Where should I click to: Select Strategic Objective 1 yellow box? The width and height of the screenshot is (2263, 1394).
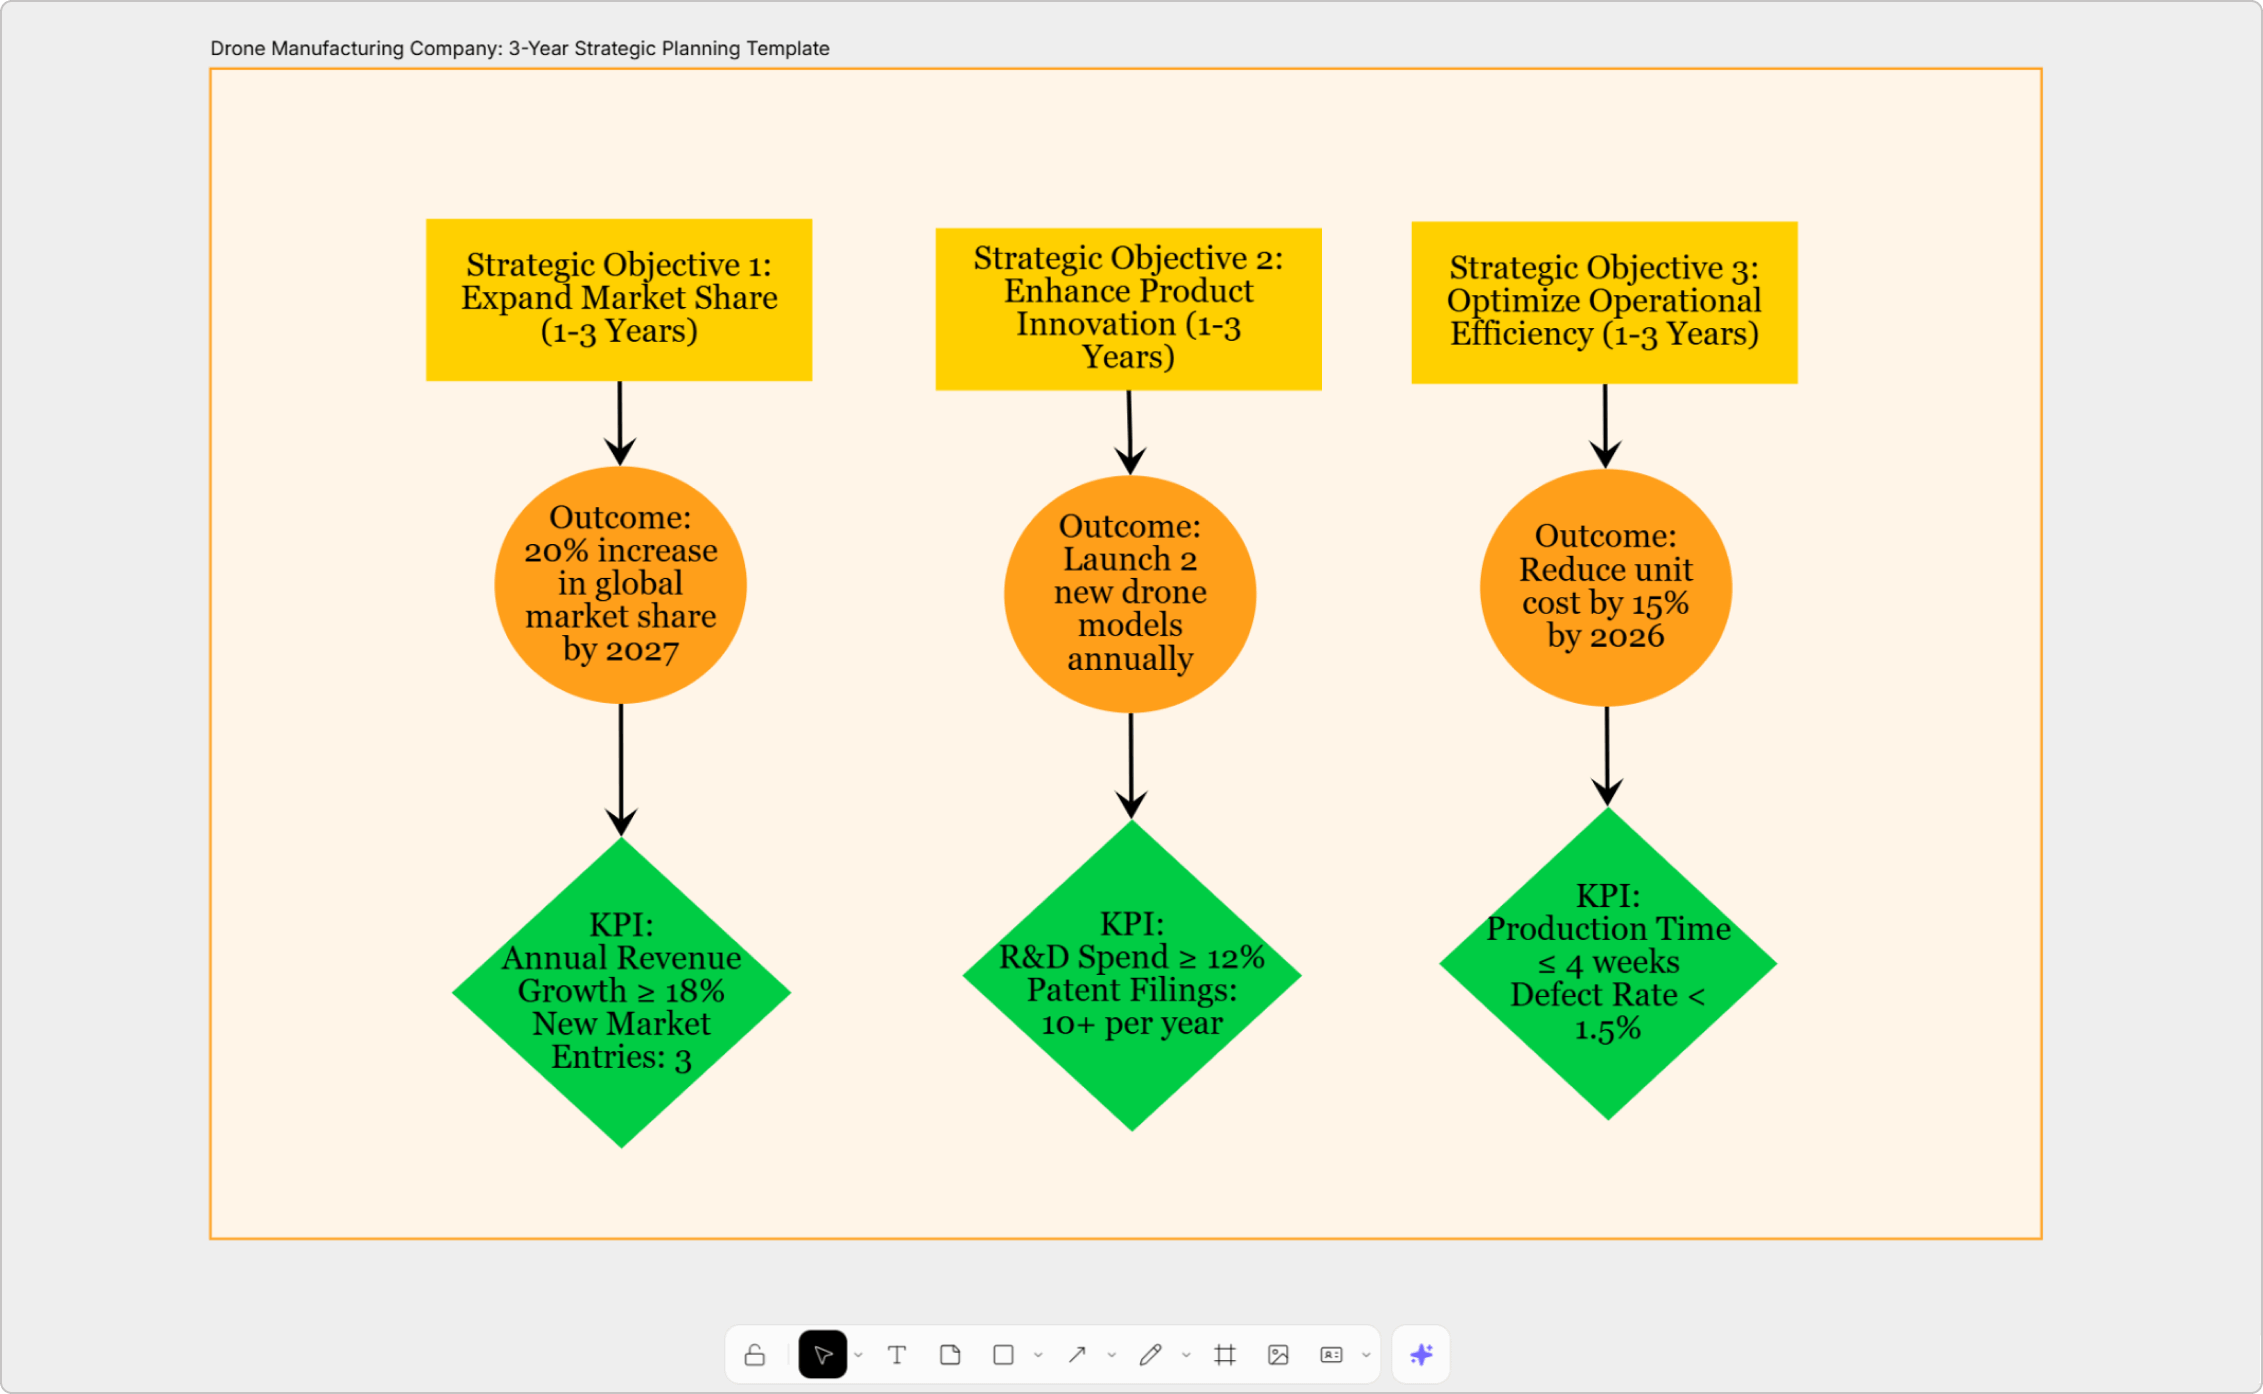(x=619, y=299)
